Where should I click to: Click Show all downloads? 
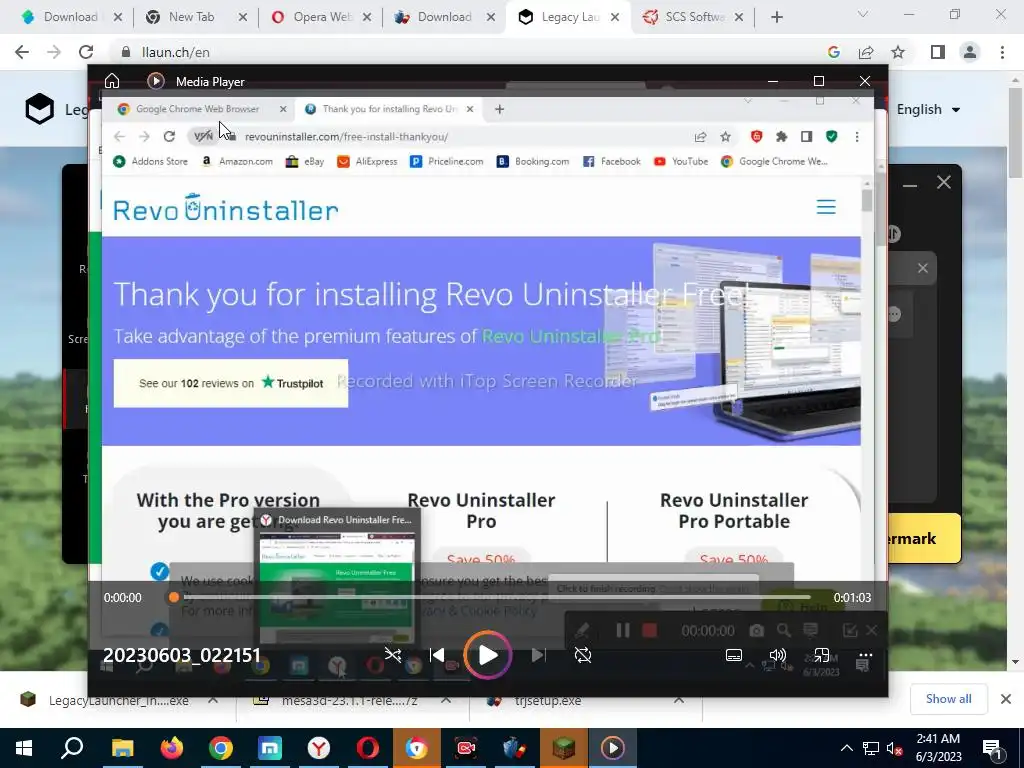click(x=948, y=699)
